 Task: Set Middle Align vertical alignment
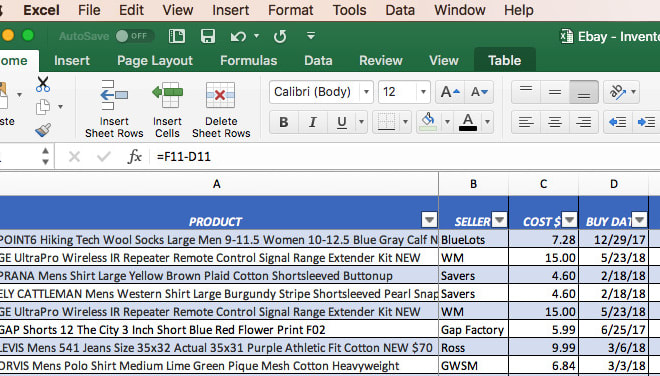[x=555, y=92]
